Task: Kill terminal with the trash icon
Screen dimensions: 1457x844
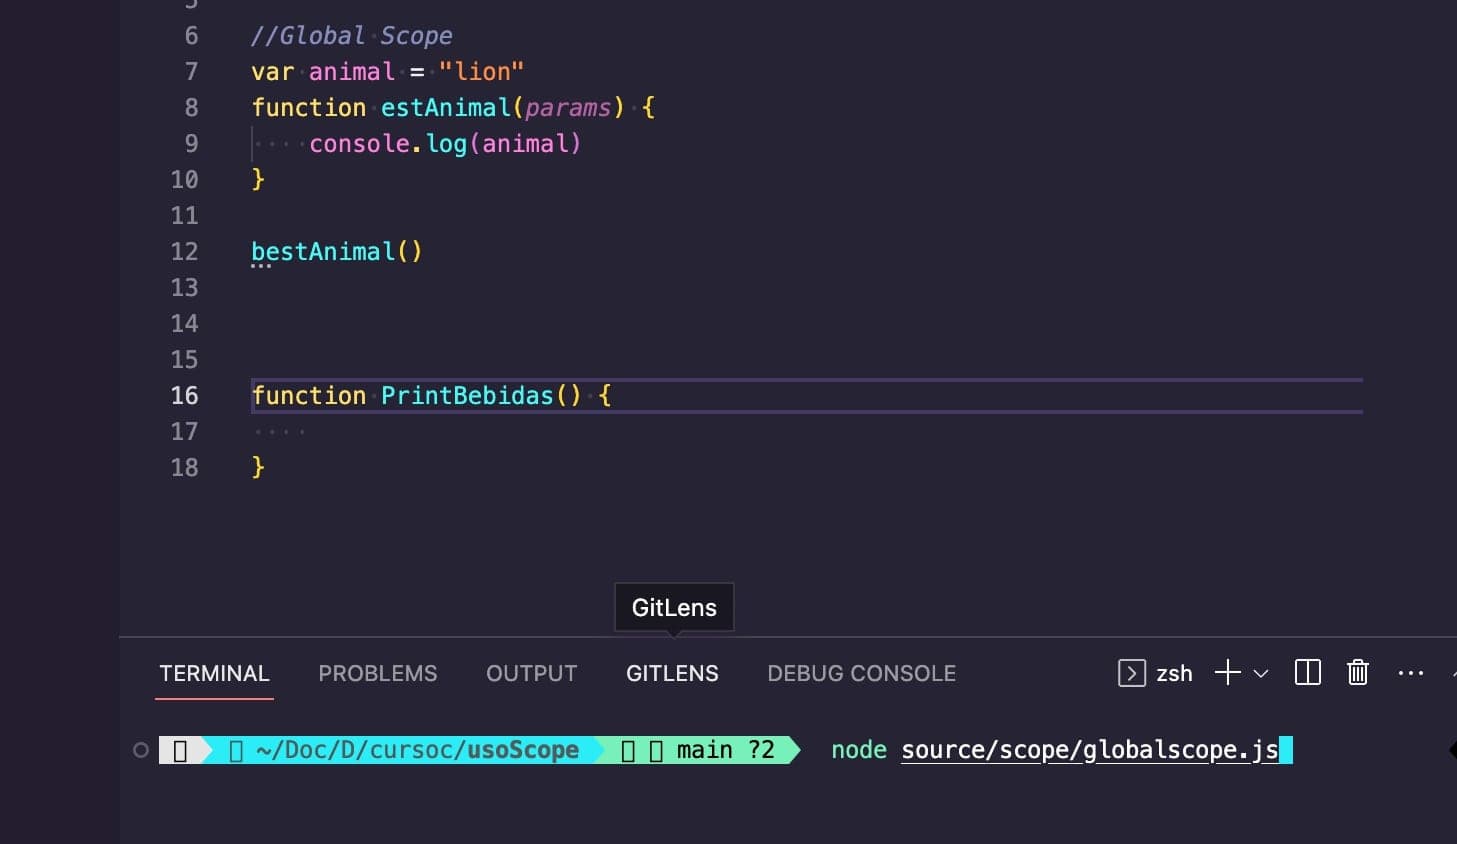Action: 1357,673
